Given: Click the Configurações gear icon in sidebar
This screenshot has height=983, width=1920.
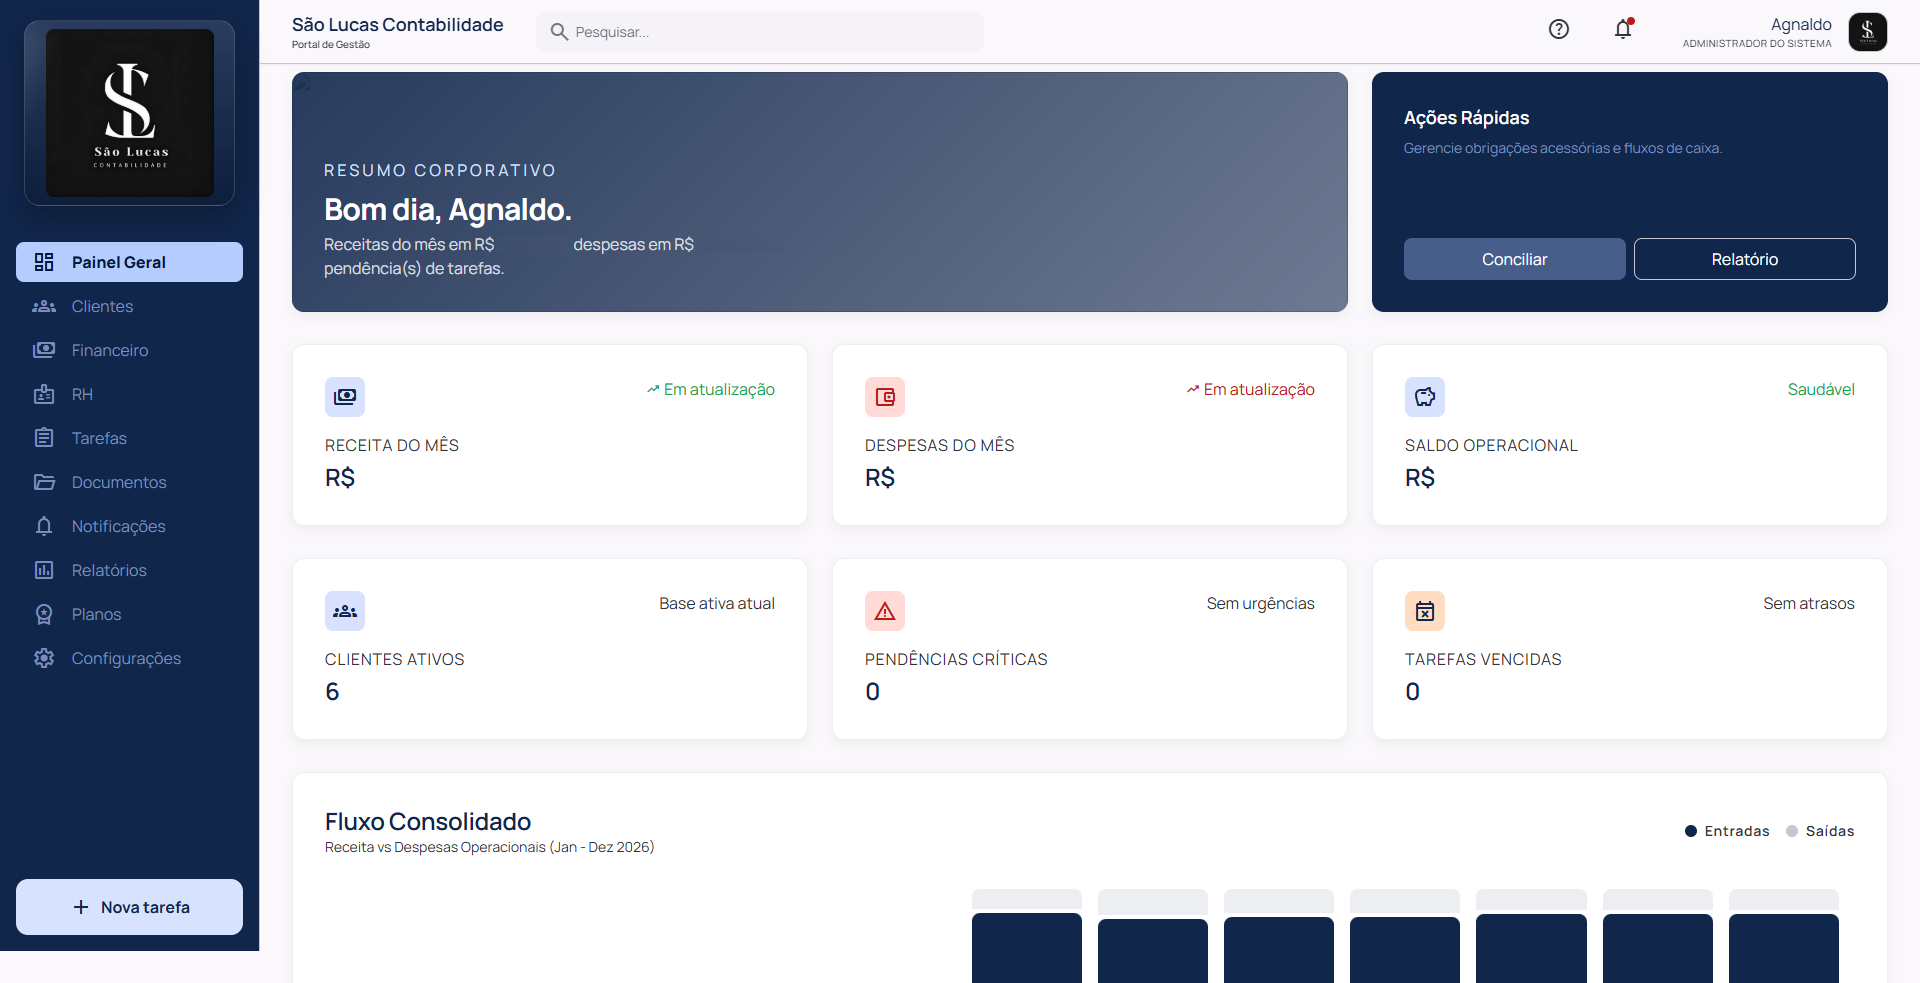Looking at the screenshot, I should click(x=44, y=658).
